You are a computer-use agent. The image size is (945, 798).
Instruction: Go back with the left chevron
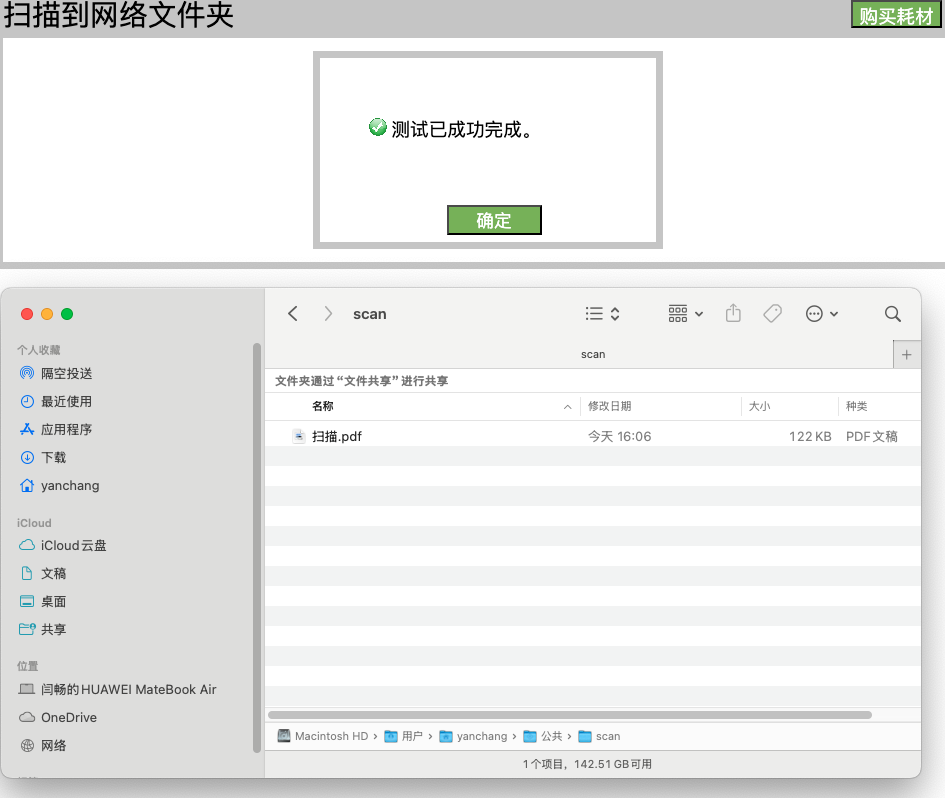[293, 314]
